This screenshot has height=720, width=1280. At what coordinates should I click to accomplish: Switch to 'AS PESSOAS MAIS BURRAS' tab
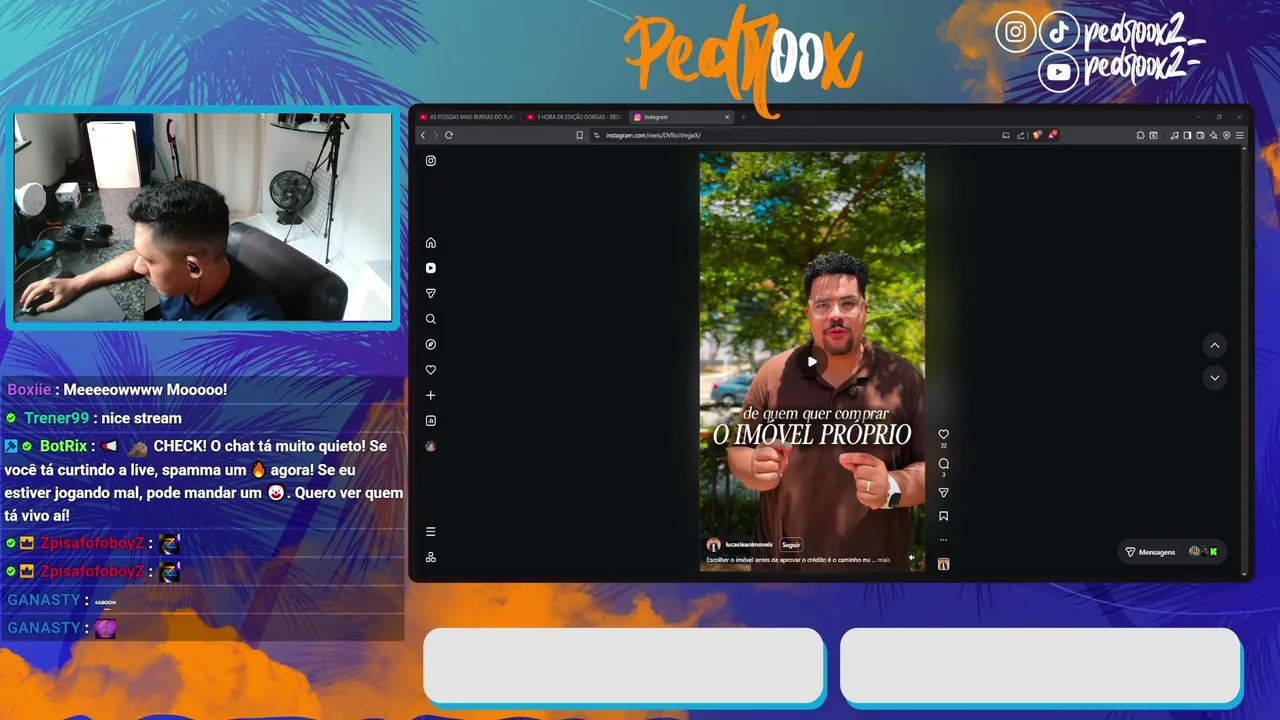coord(467,117)
